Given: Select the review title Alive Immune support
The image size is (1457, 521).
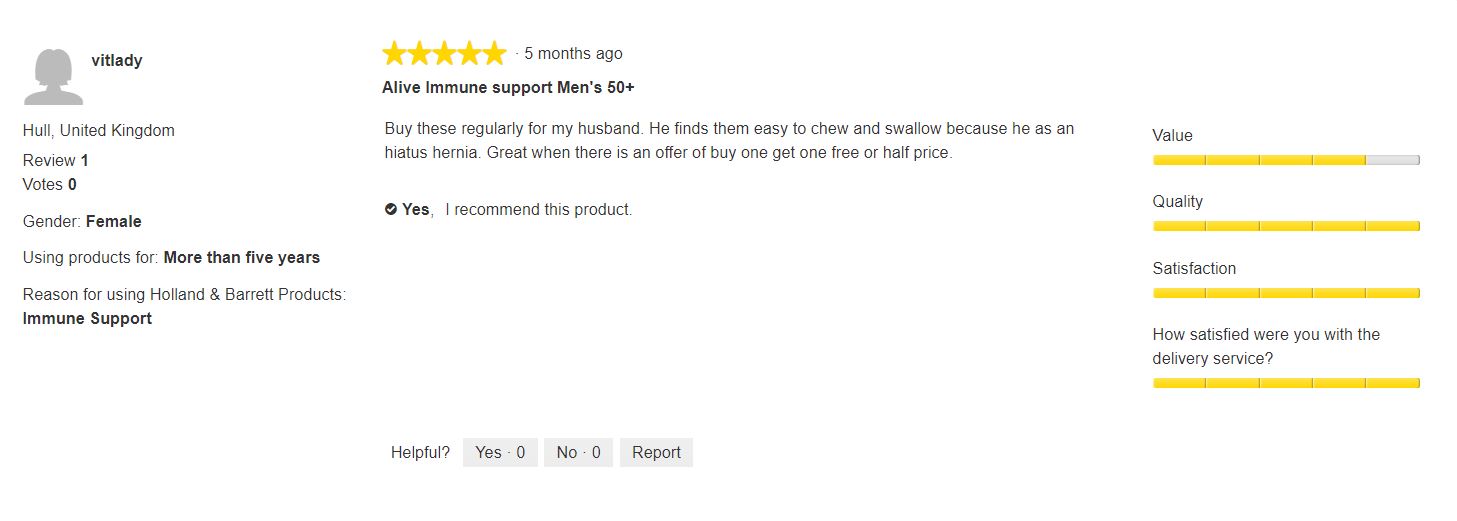Looking at the screenshot, I should click(x=508, y=87).
